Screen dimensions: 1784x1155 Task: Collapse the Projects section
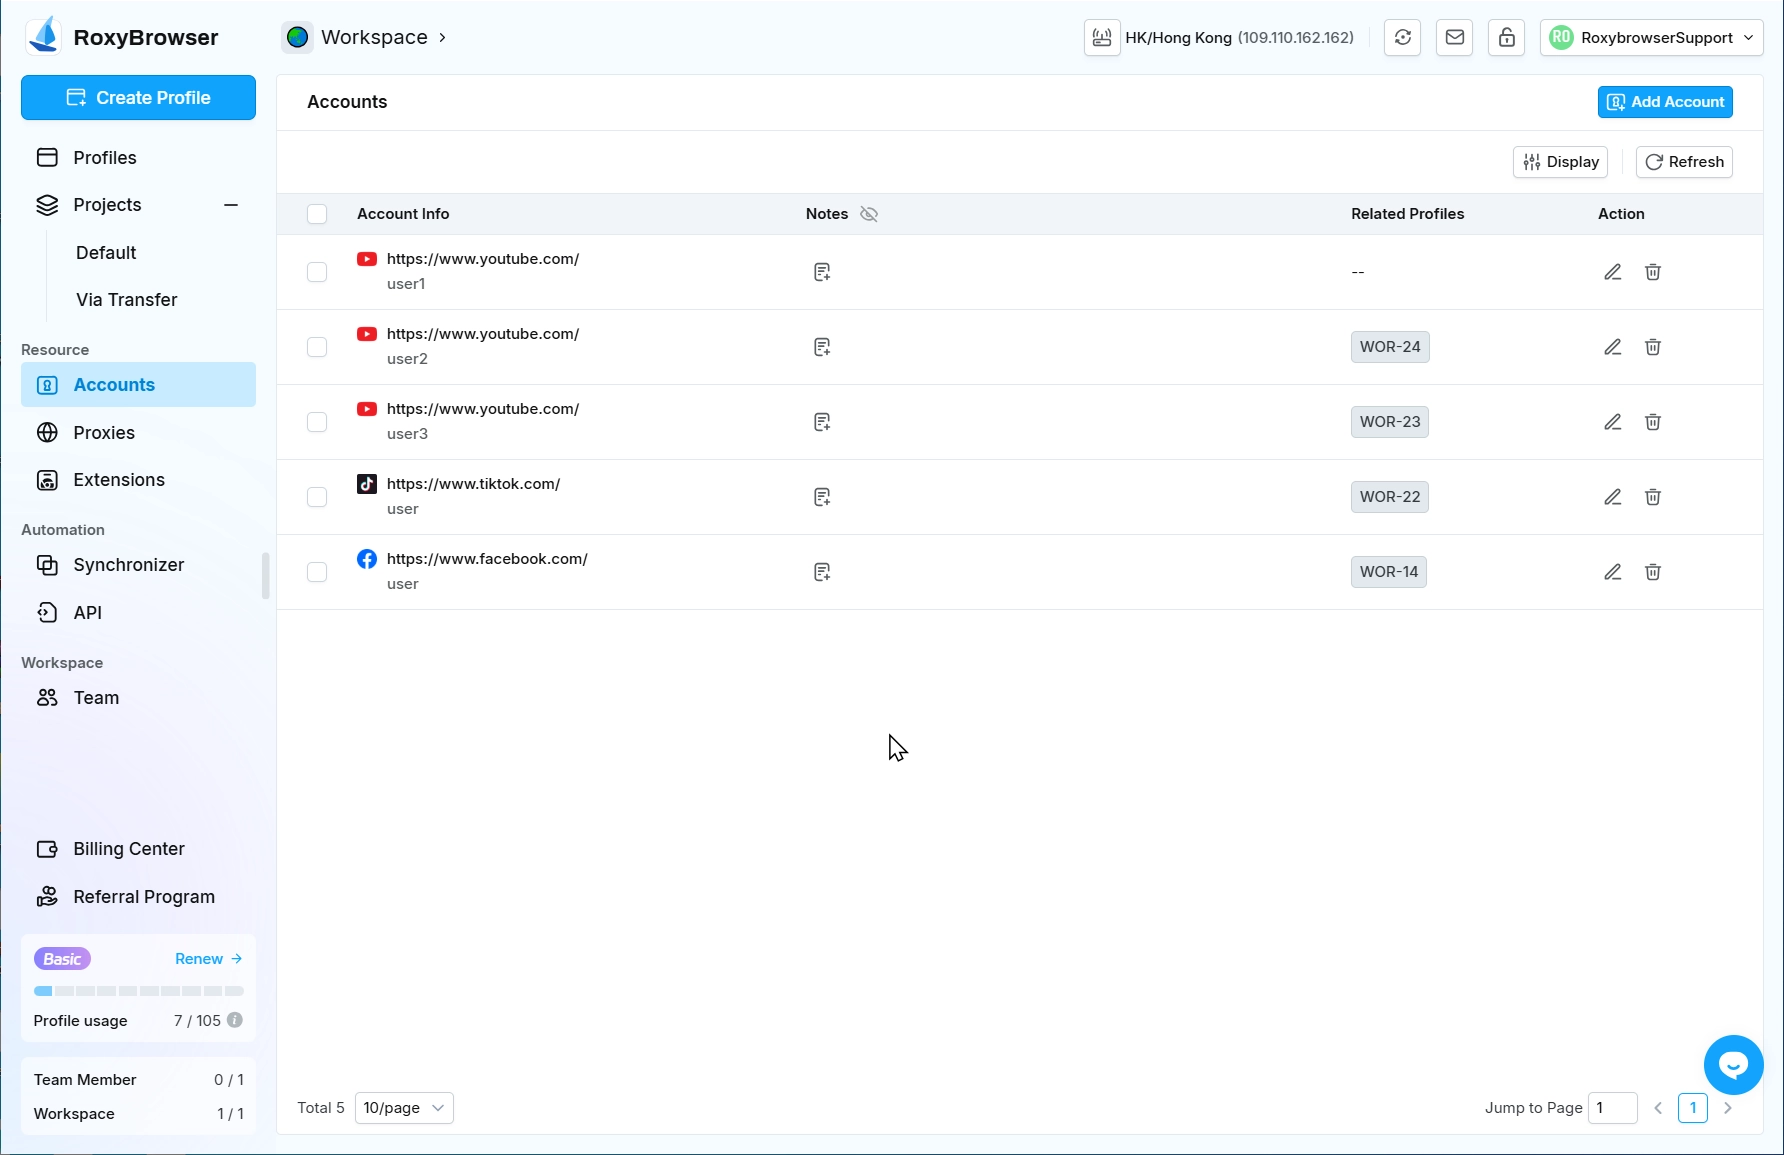231,205
